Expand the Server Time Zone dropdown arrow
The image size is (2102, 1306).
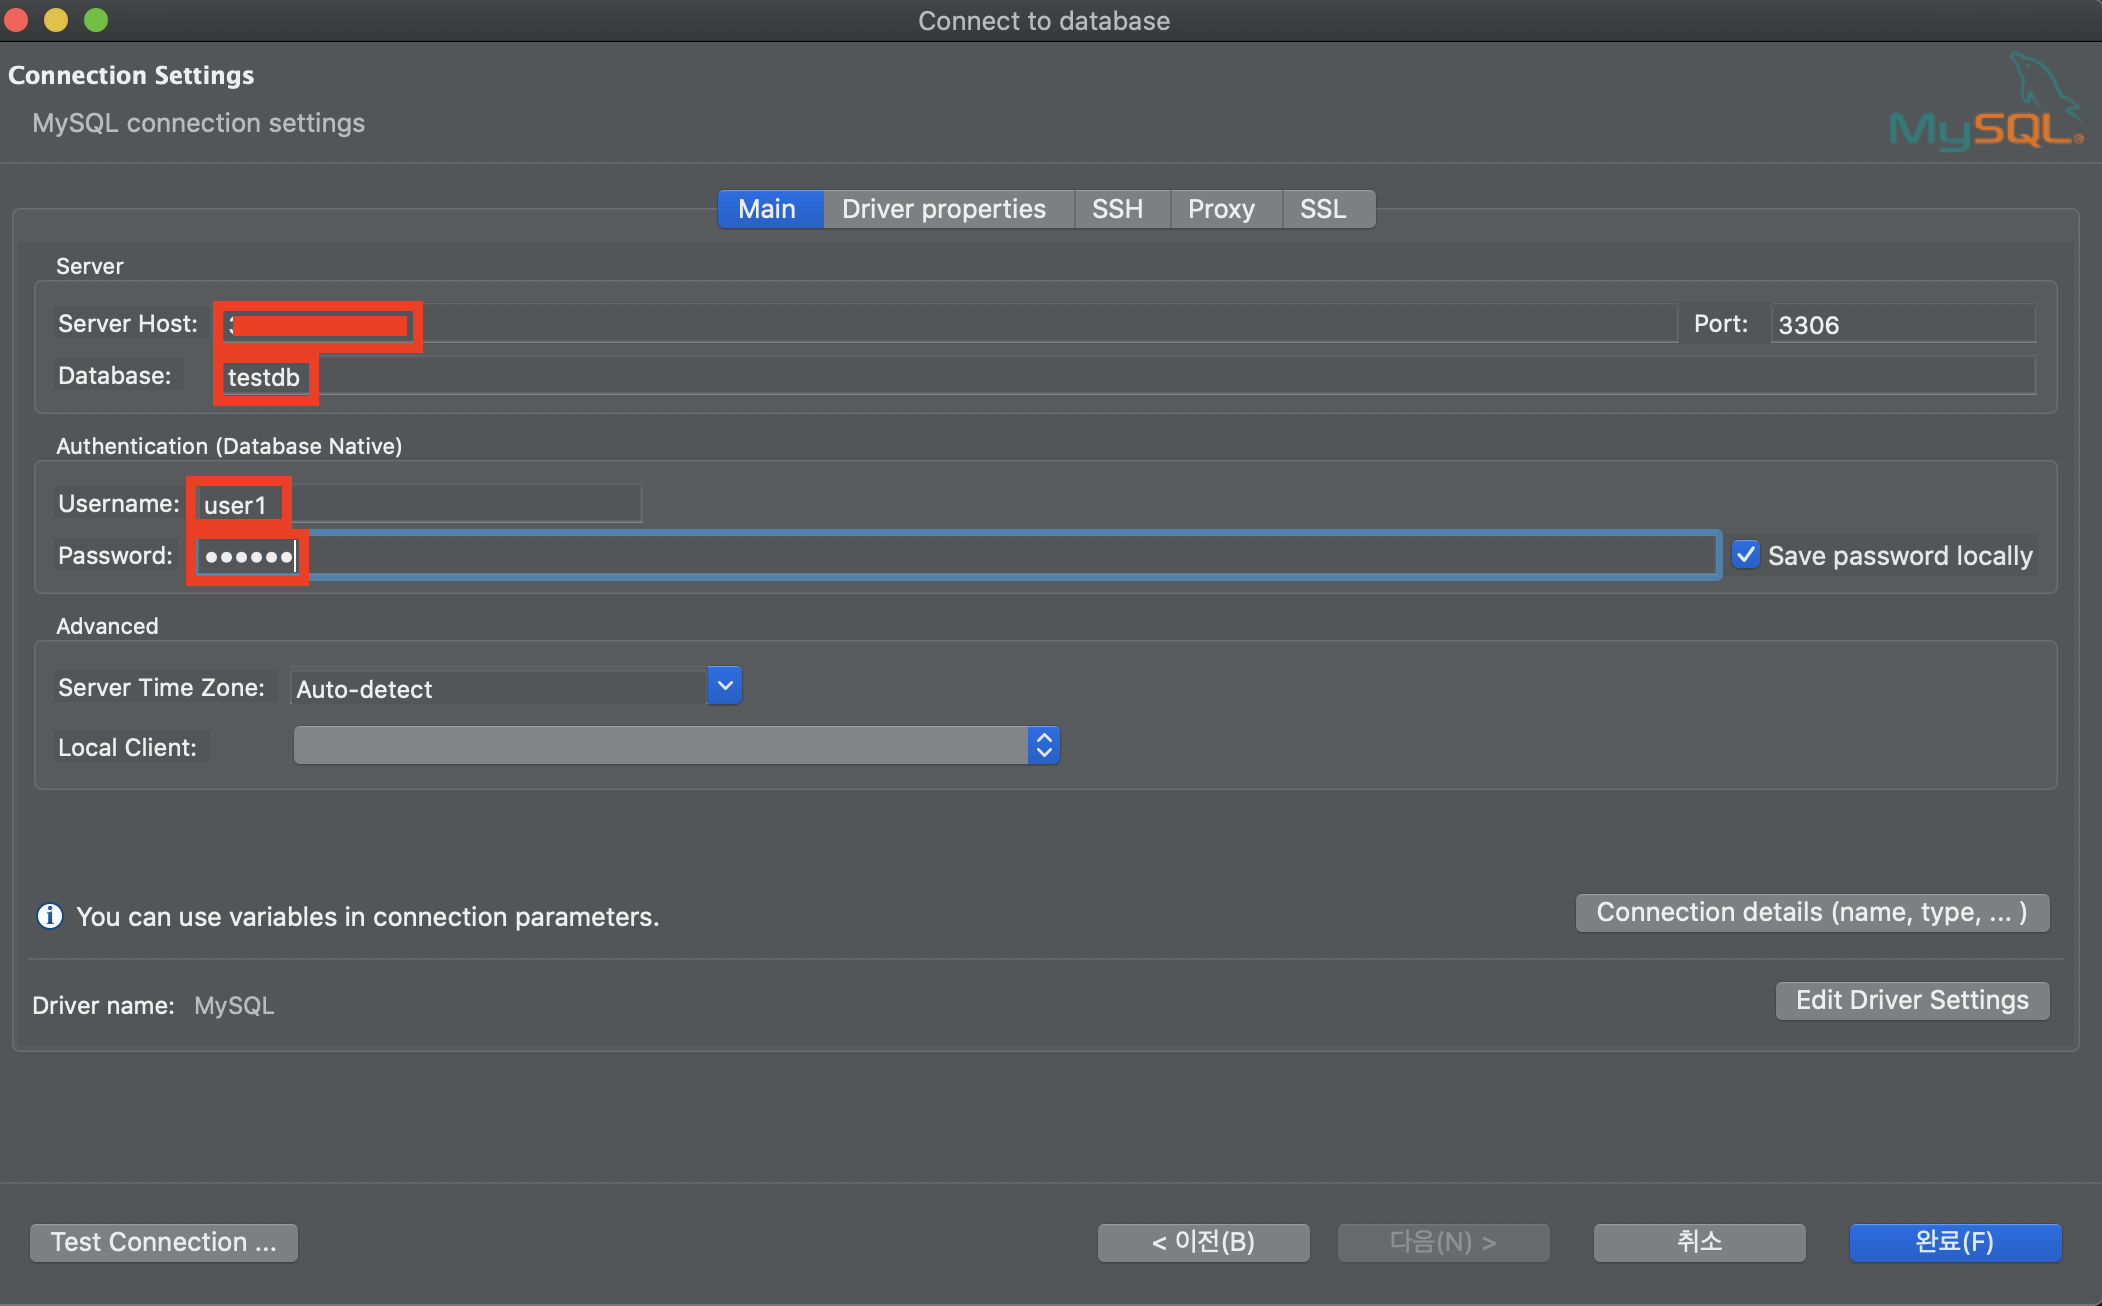coord(725,686)
